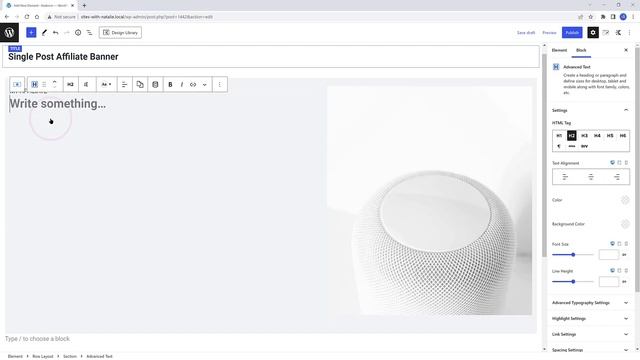Screen dimensions: 640x360
Task: Select H3 HTML tag
Action: coord(584,136)
